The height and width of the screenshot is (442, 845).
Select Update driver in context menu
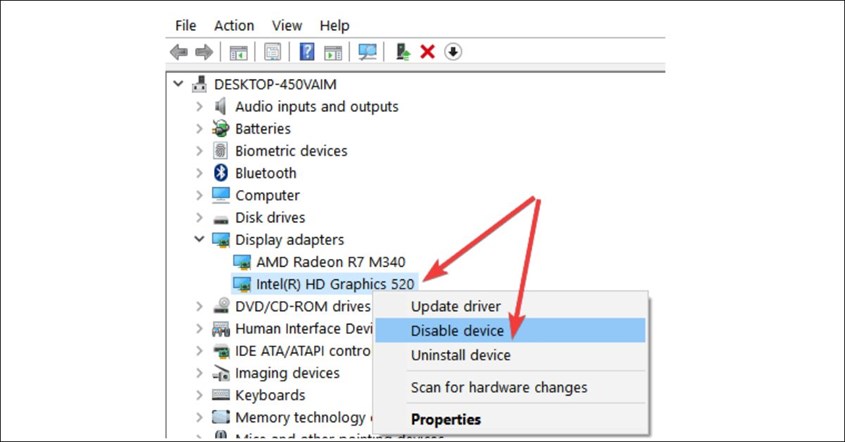pyautogui.click(x=456, y=306)
